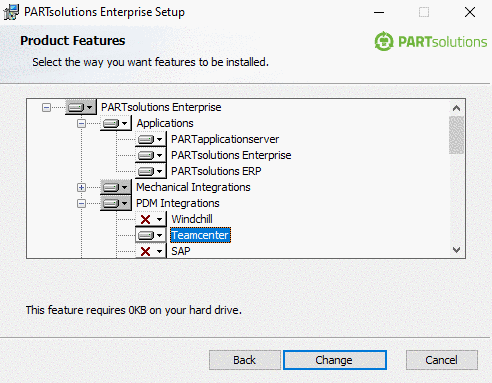The height and width of the screenshot is (383, 492).
Task: Open install-state dropdown for Teamcenter
Action: click(151, 235)
